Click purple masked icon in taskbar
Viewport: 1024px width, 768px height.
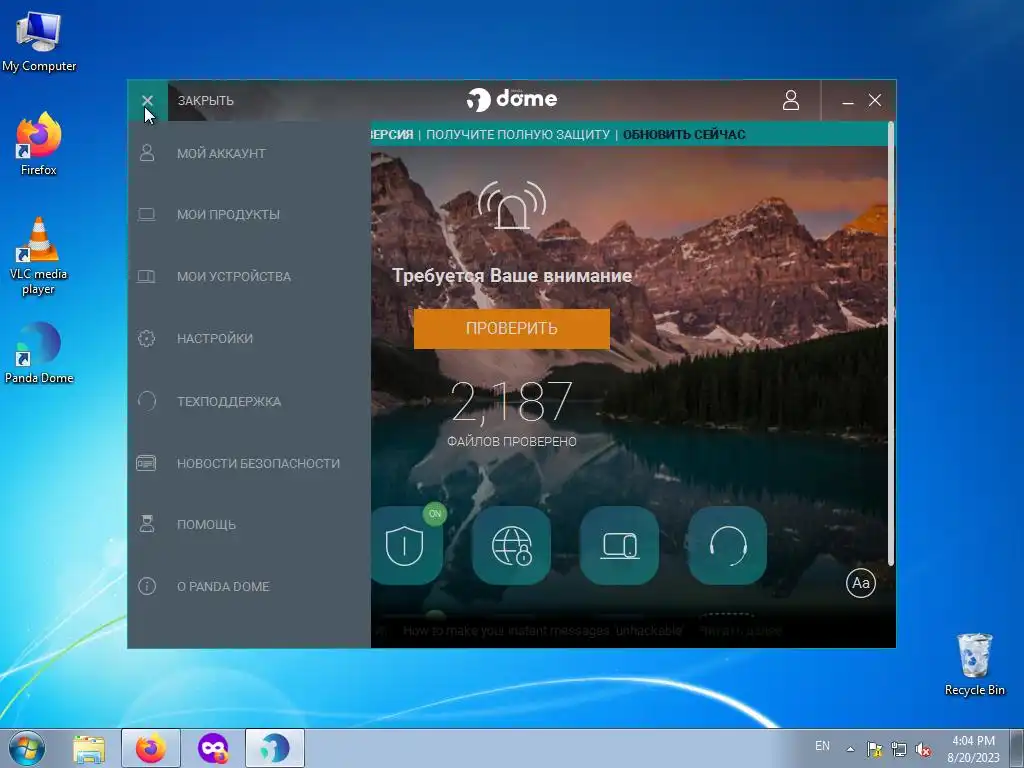pyautogui.click(x=213, y=748)
